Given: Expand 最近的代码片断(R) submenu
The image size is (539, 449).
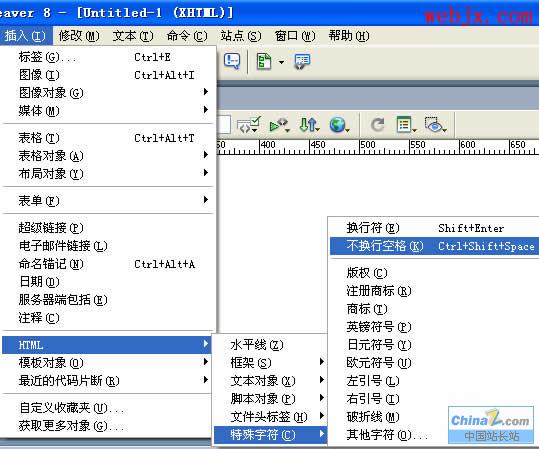Looking at the screenshot, I should (108, 381).
